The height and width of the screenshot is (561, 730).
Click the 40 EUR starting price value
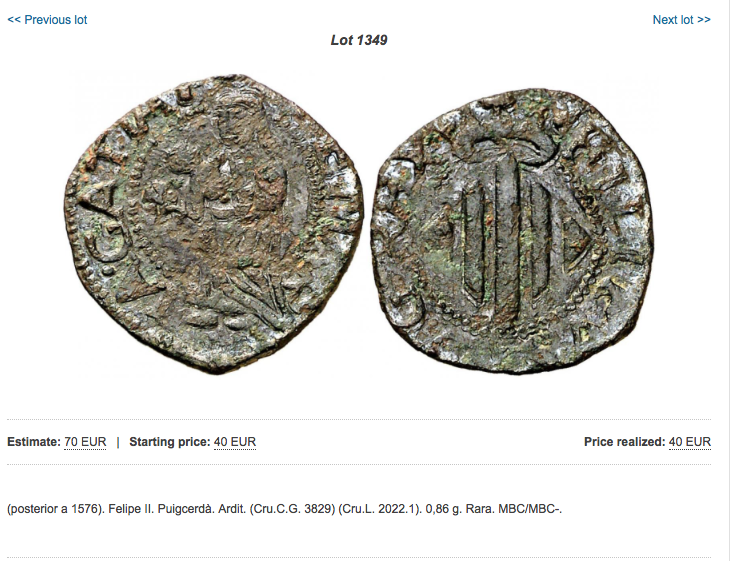[235, 442]
